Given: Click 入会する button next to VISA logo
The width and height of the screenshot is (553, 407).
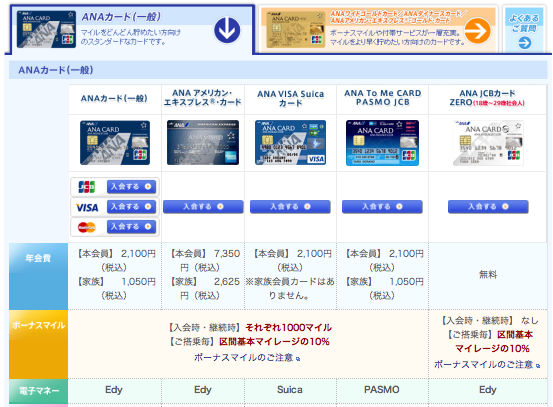Looking at the screenshot, I should coord(131,207).
